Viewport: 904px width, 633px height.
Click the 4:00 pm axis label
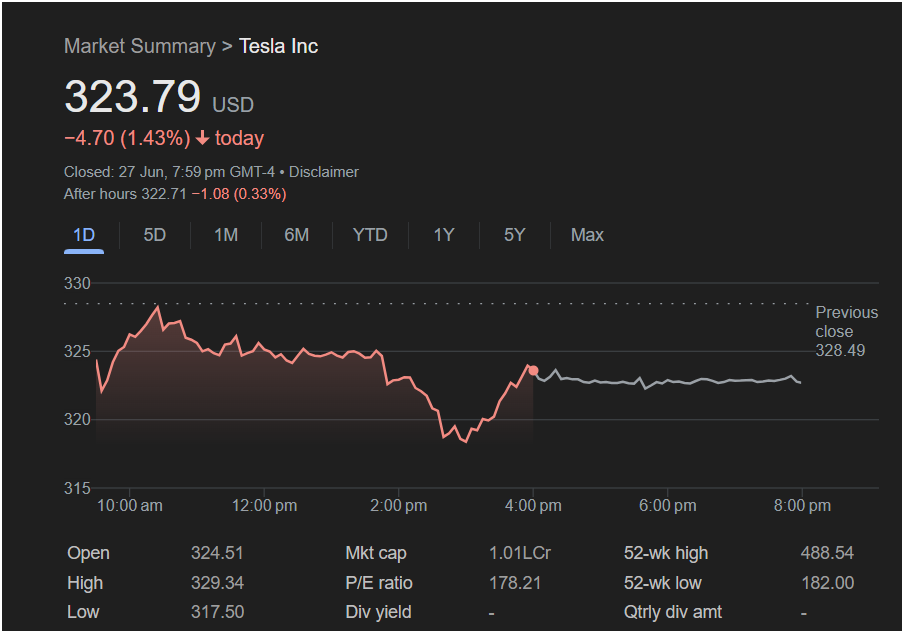pos(533,506)
